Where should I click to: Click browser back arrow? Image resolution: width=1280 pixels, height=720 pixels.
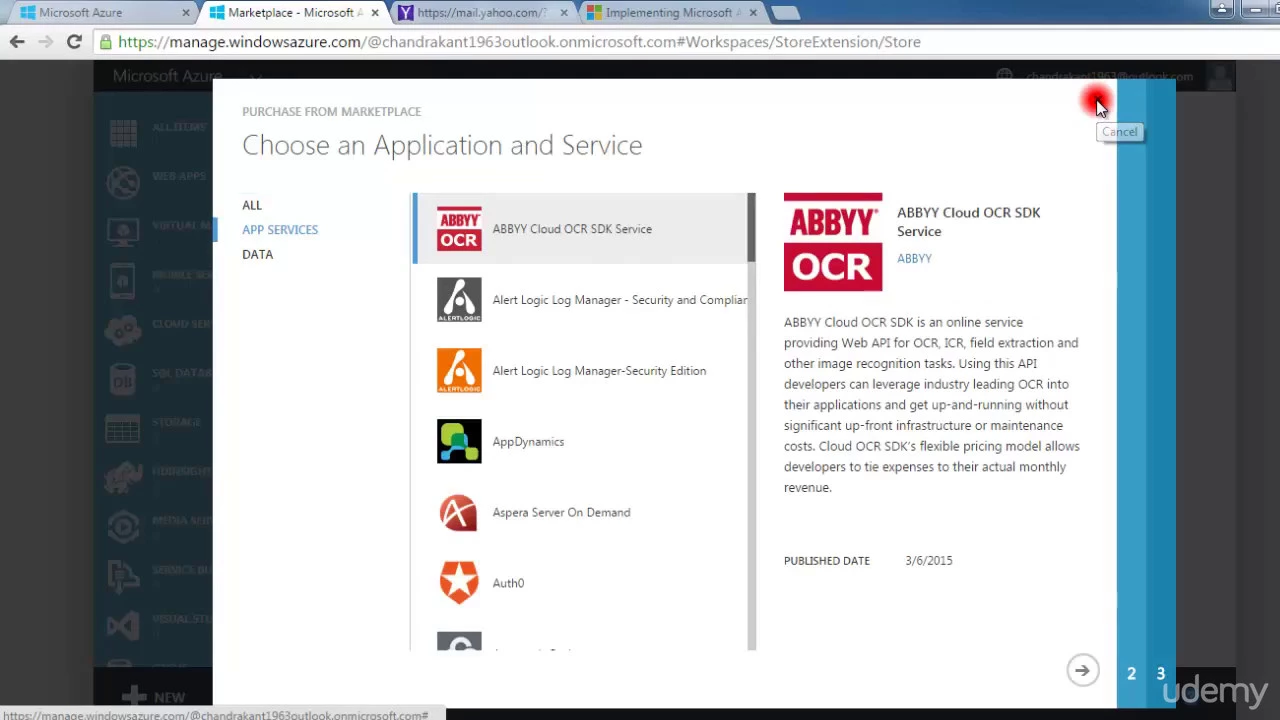[17, 42]
